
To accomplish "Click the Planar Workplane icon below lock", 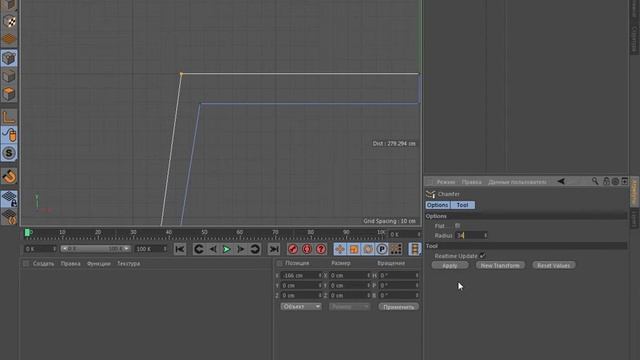I will tap(9, 216).
